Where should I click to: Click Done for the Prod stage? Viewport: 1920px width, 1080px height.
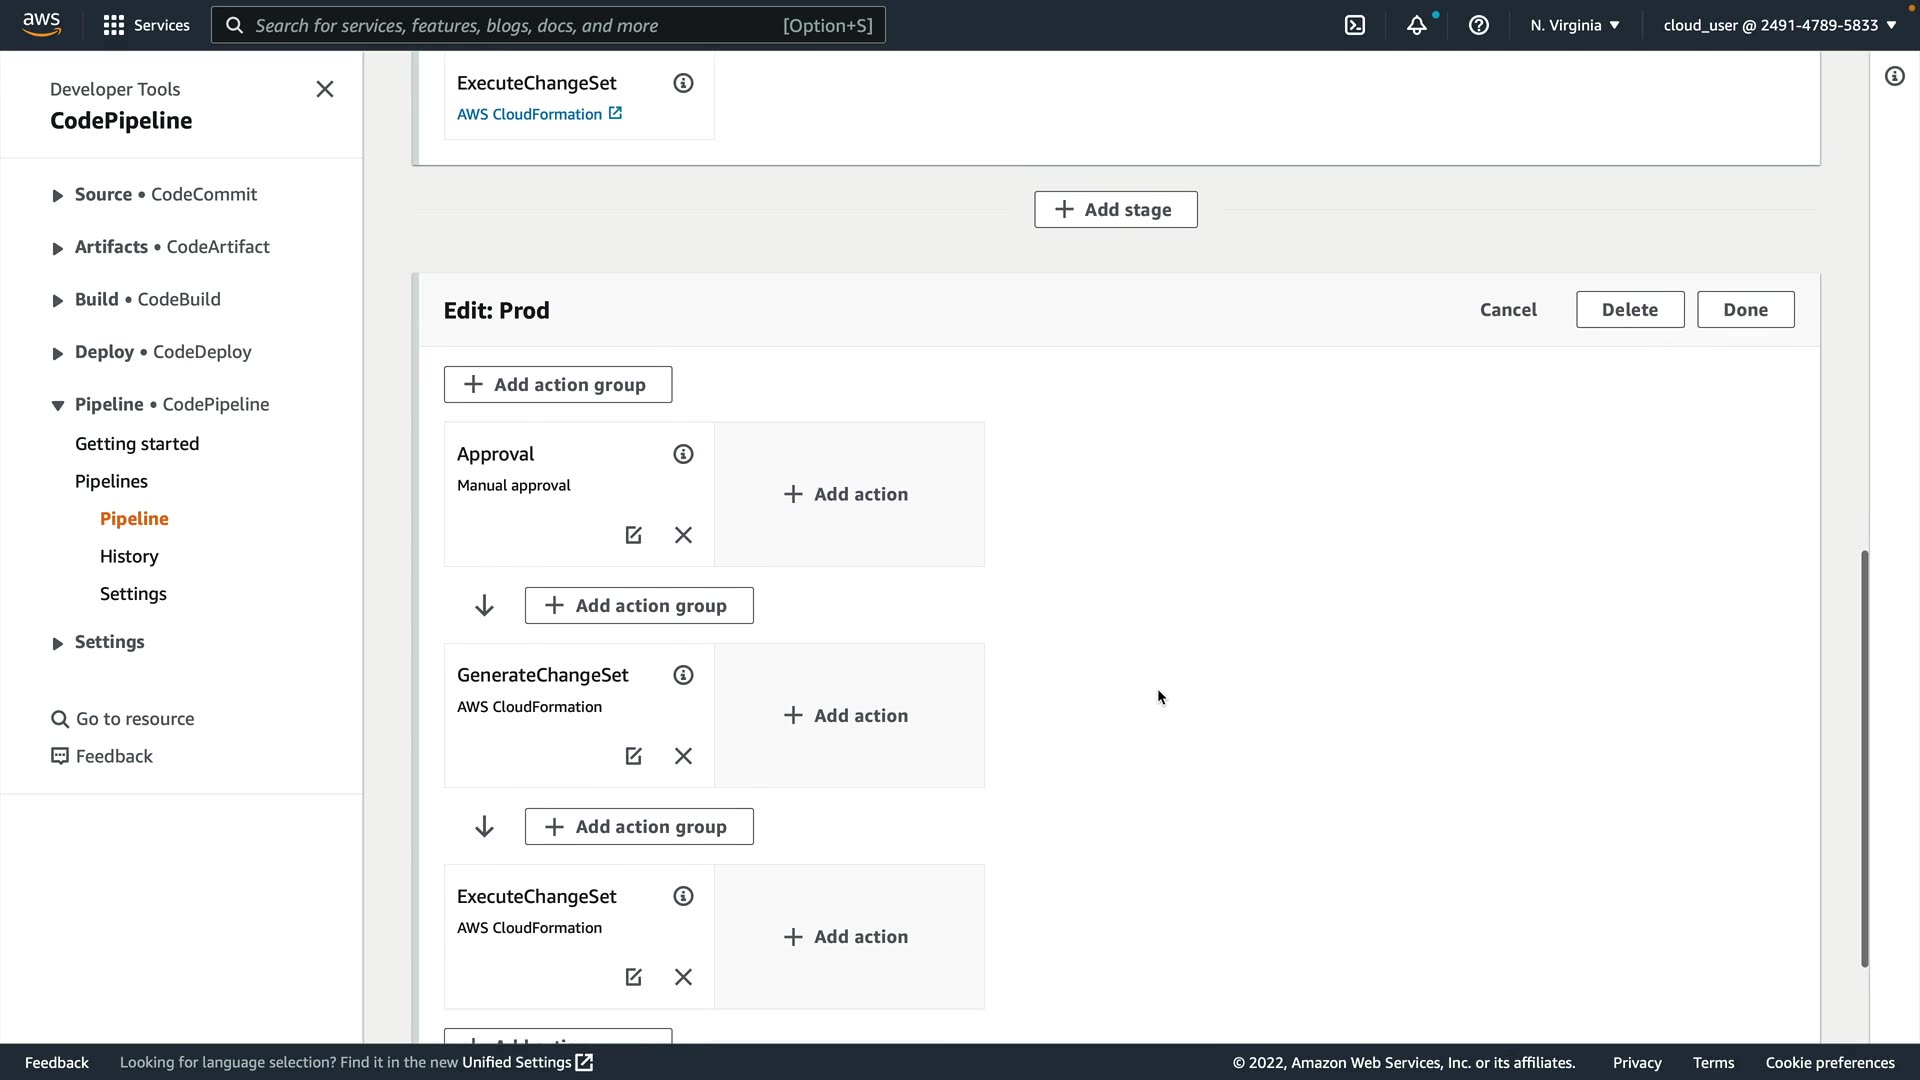1745,310
